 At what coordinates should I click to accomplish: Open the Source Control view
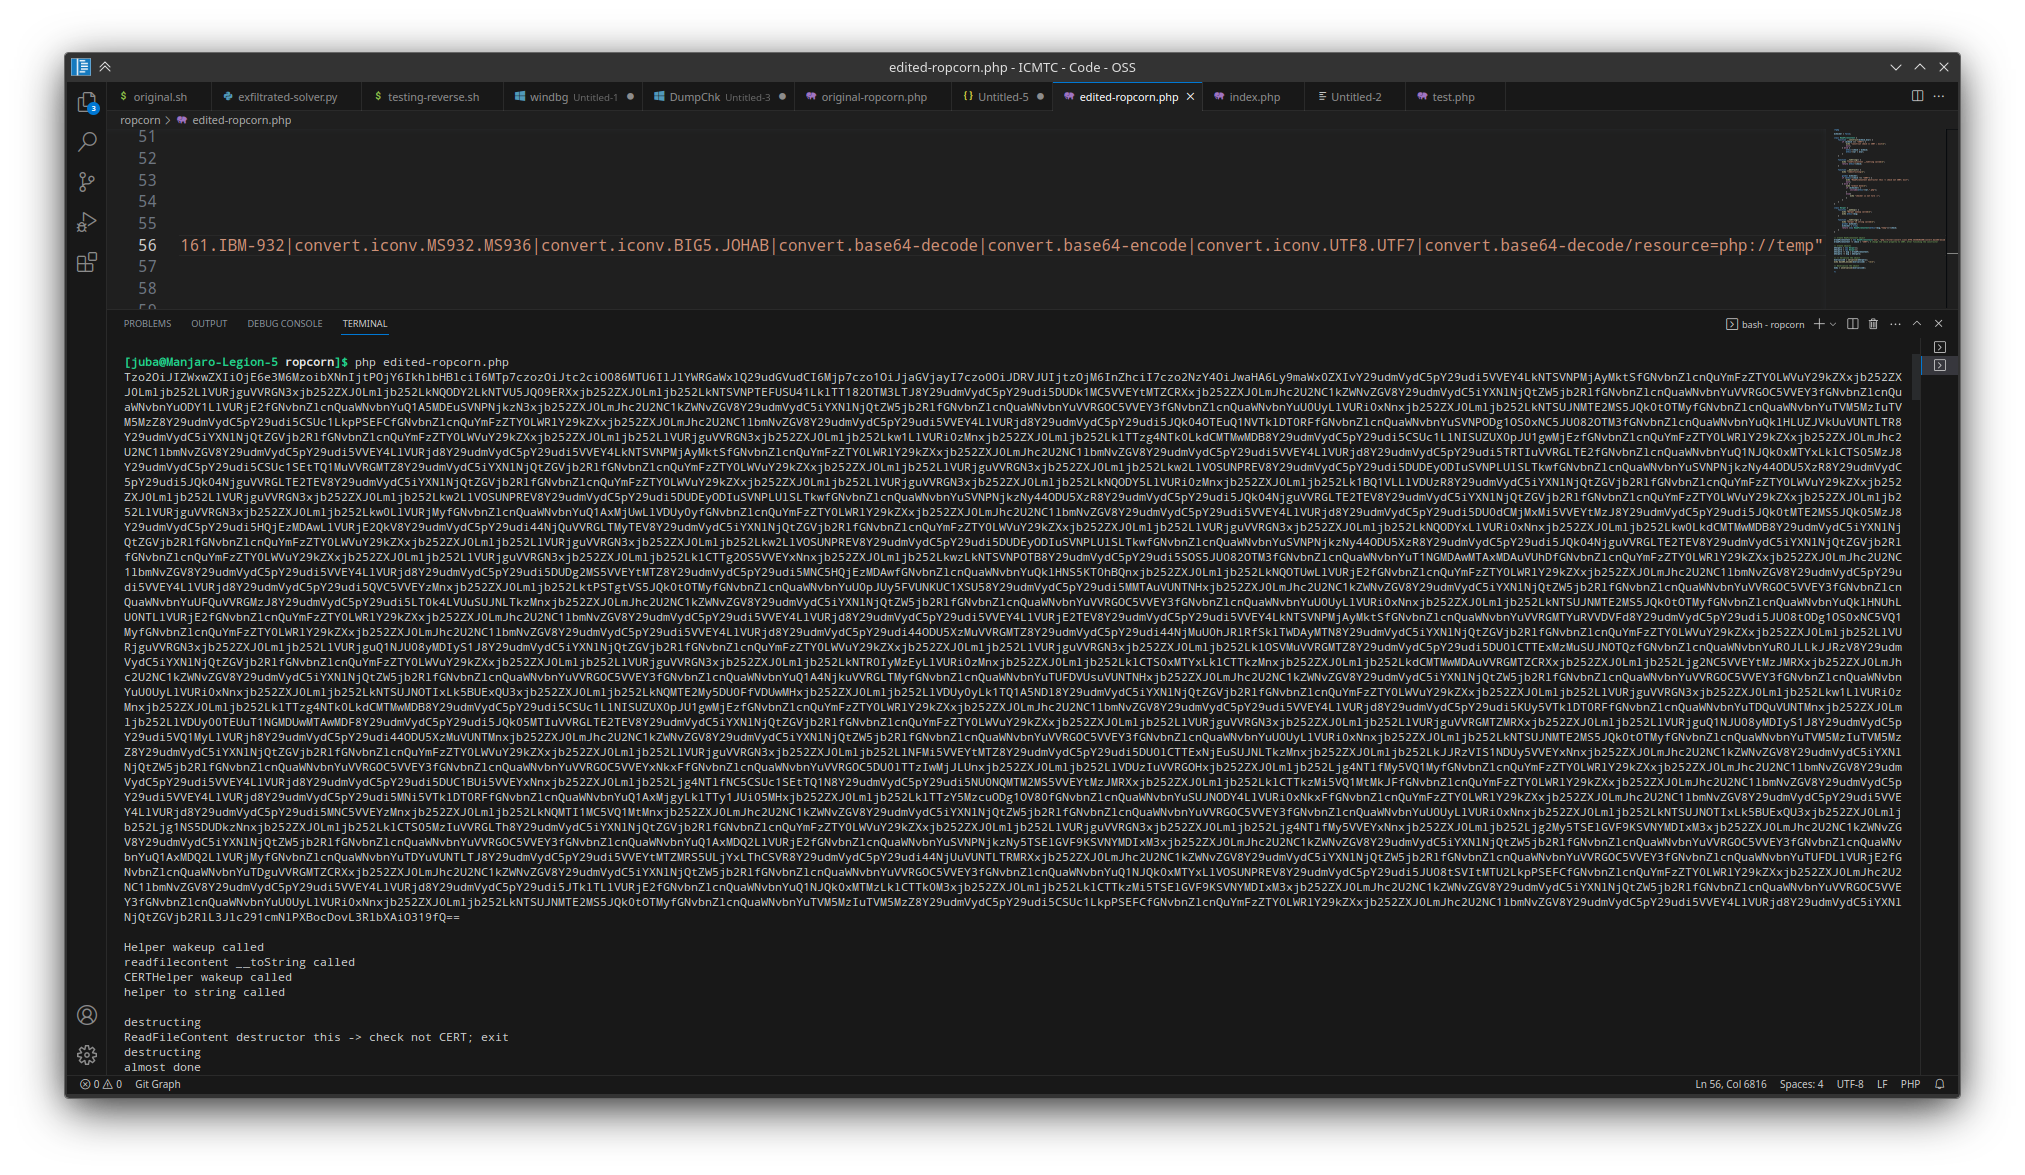pos(87,182)
